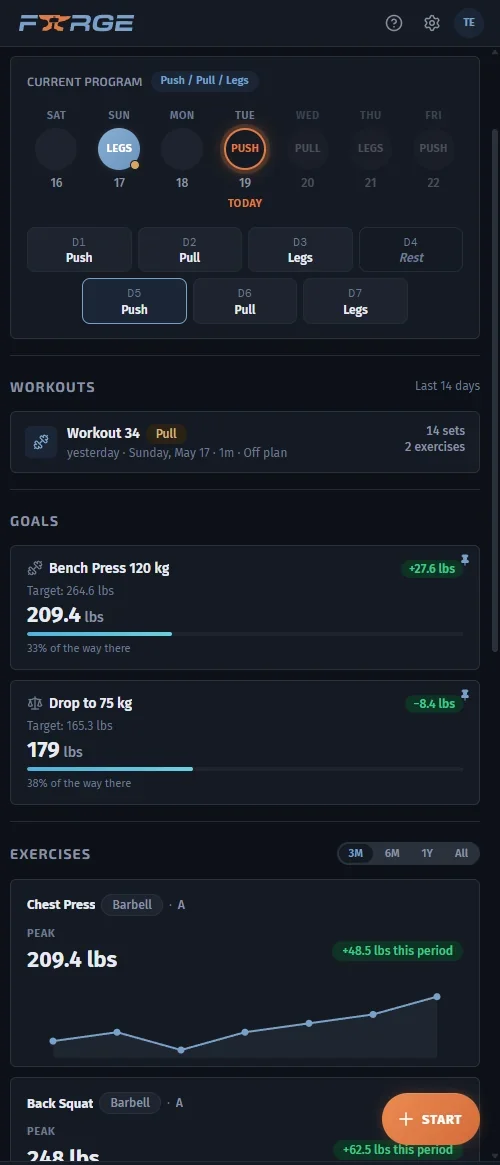Select the D6 Pull program day
Viewport: 500px width, 1165px height.
245,301
